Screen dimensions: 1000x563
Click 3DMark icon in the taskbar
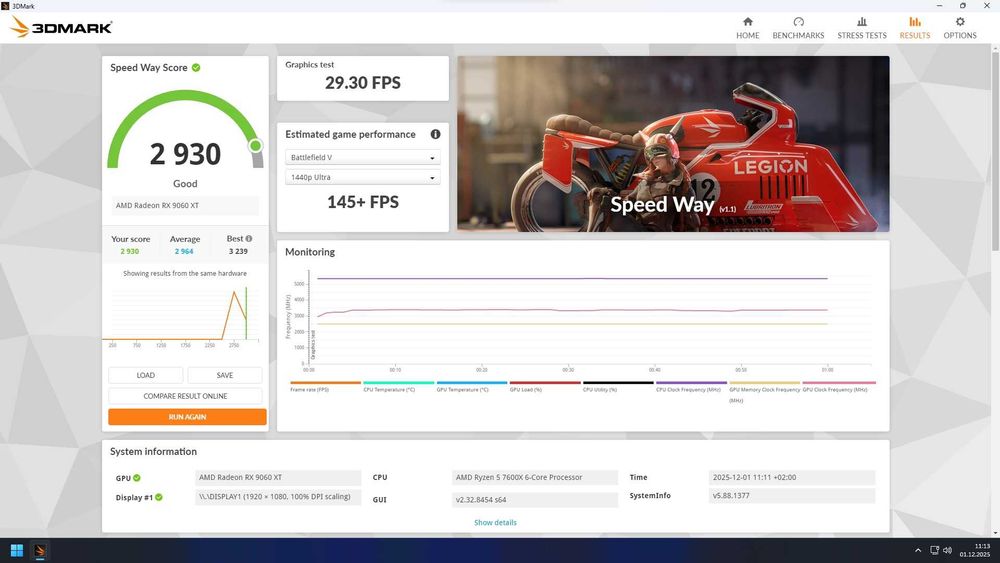40,550
